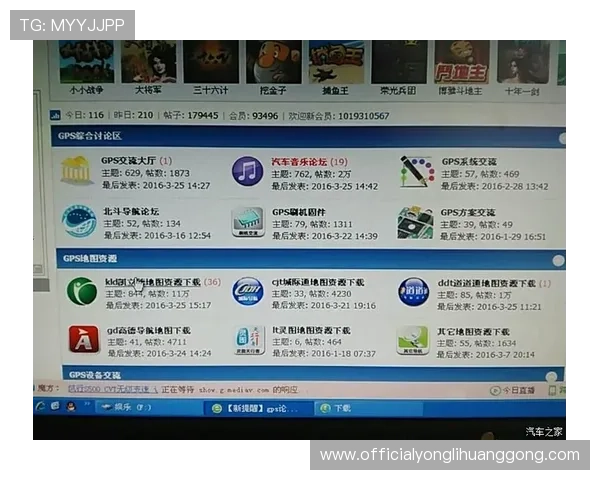This screenshot has height=480, width=600.
Task: Click the 北斗导航论坛 globe icon
Action: pos(79,222)
